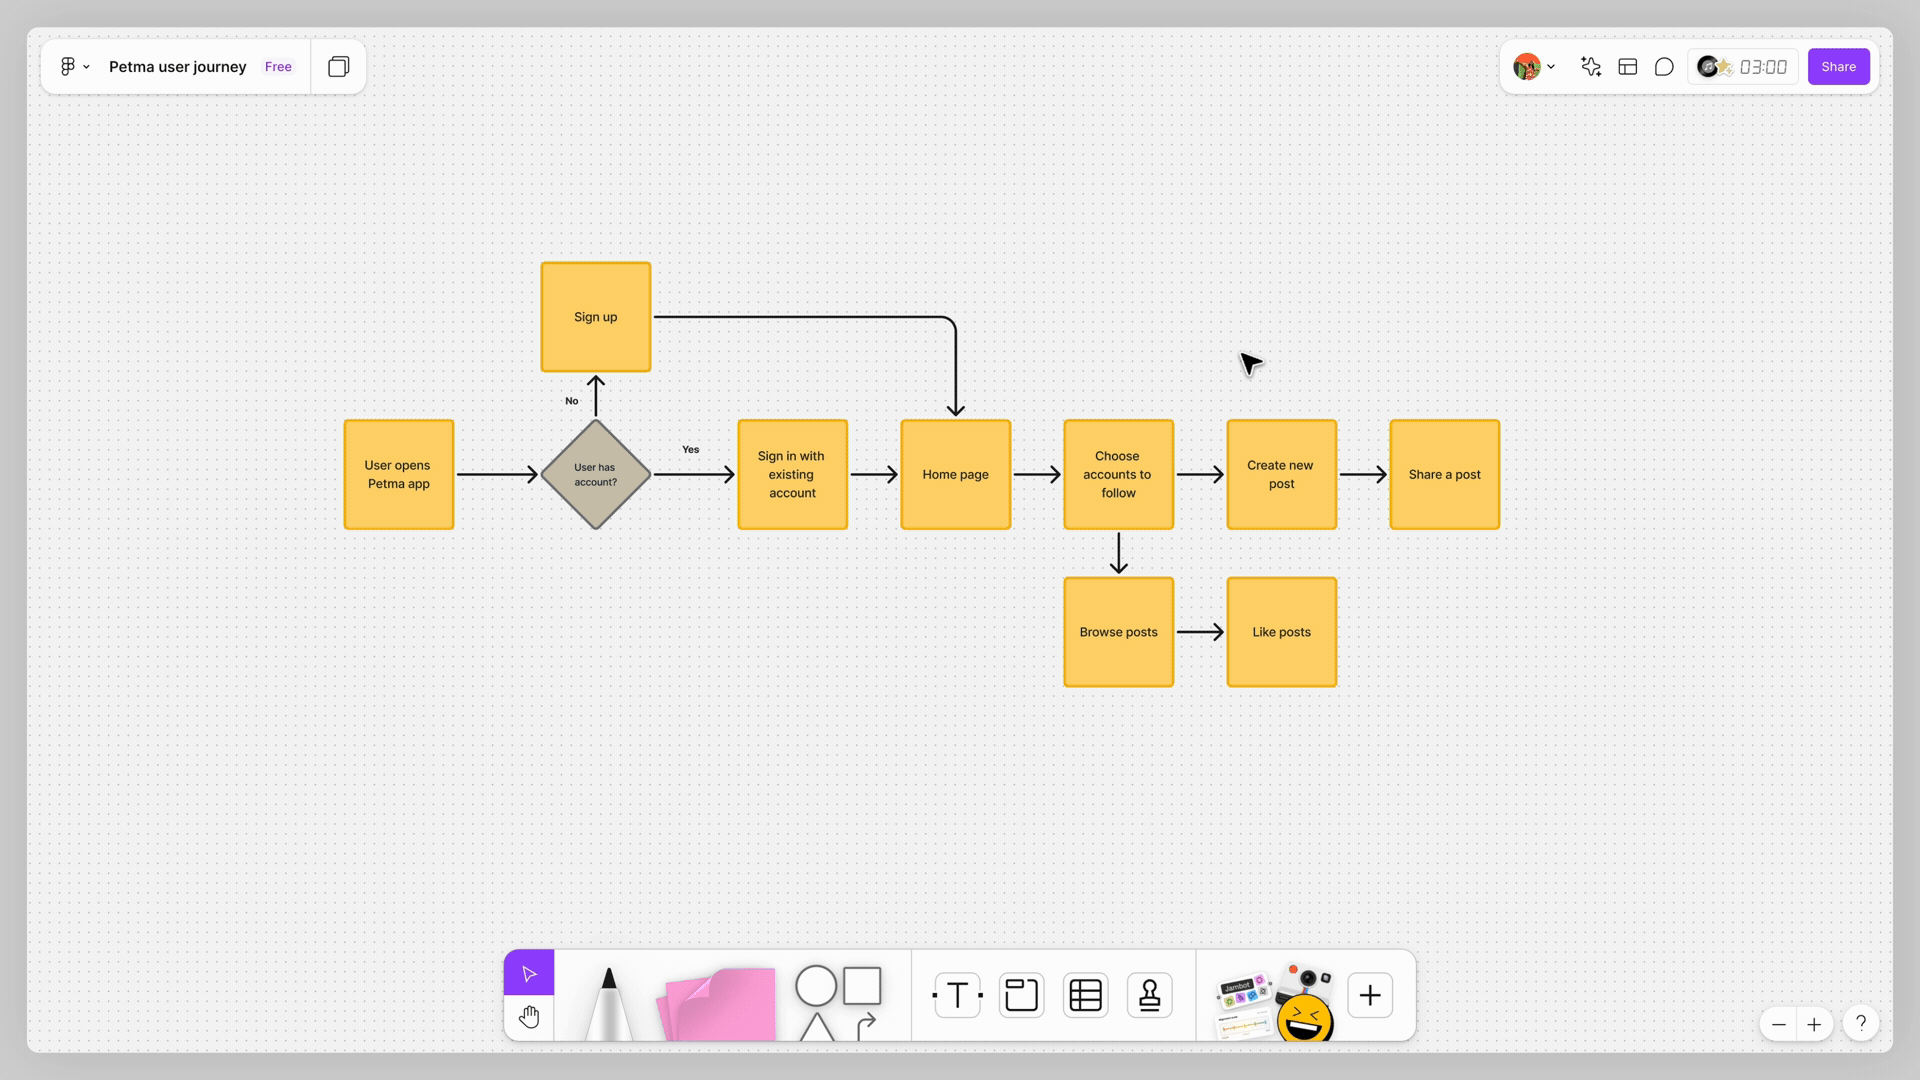The width and height of the screenshot is (1920, 1080).
Task: Open the stamp tool
Action: pyautogui.click(x=1149, y=995)
